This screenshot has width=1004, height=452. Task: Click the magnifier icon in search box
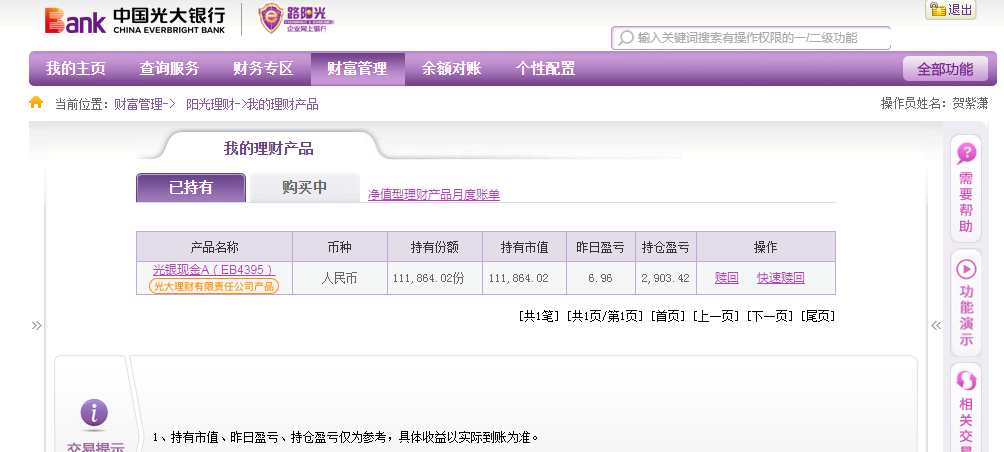pyautogui.click(x=625, y=38)
